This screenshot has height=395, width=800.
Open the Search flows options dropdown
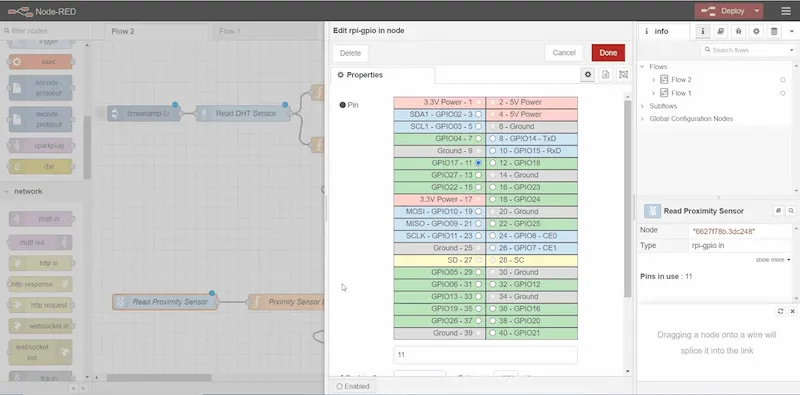791,50
